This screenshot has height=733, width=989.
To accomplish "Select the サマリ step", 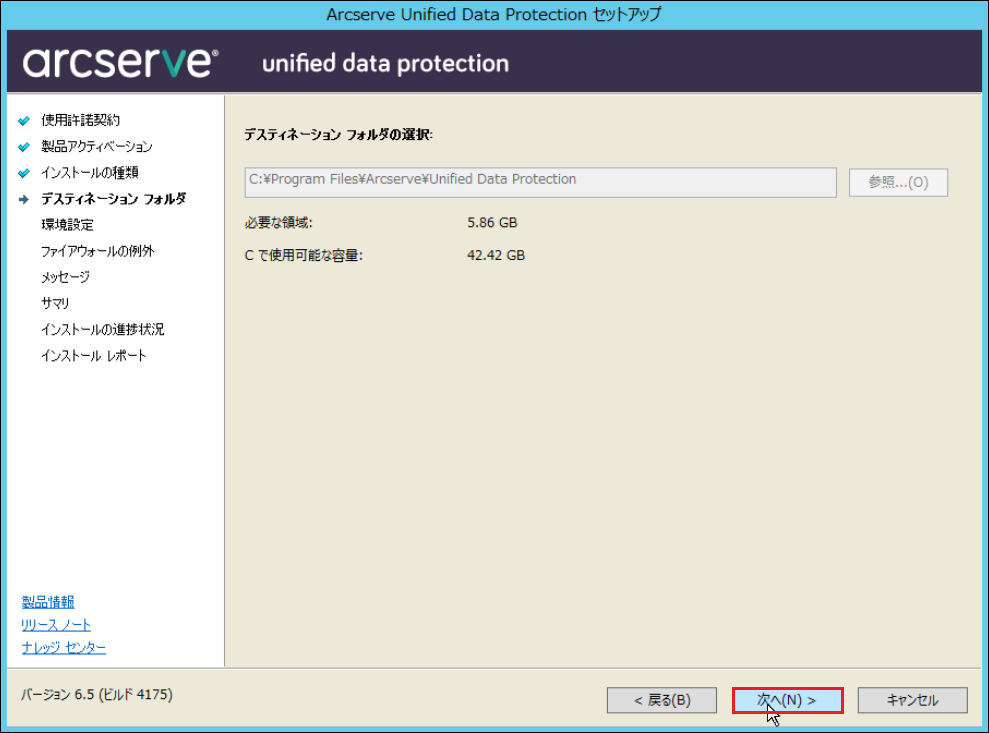I will click(55, 303).
